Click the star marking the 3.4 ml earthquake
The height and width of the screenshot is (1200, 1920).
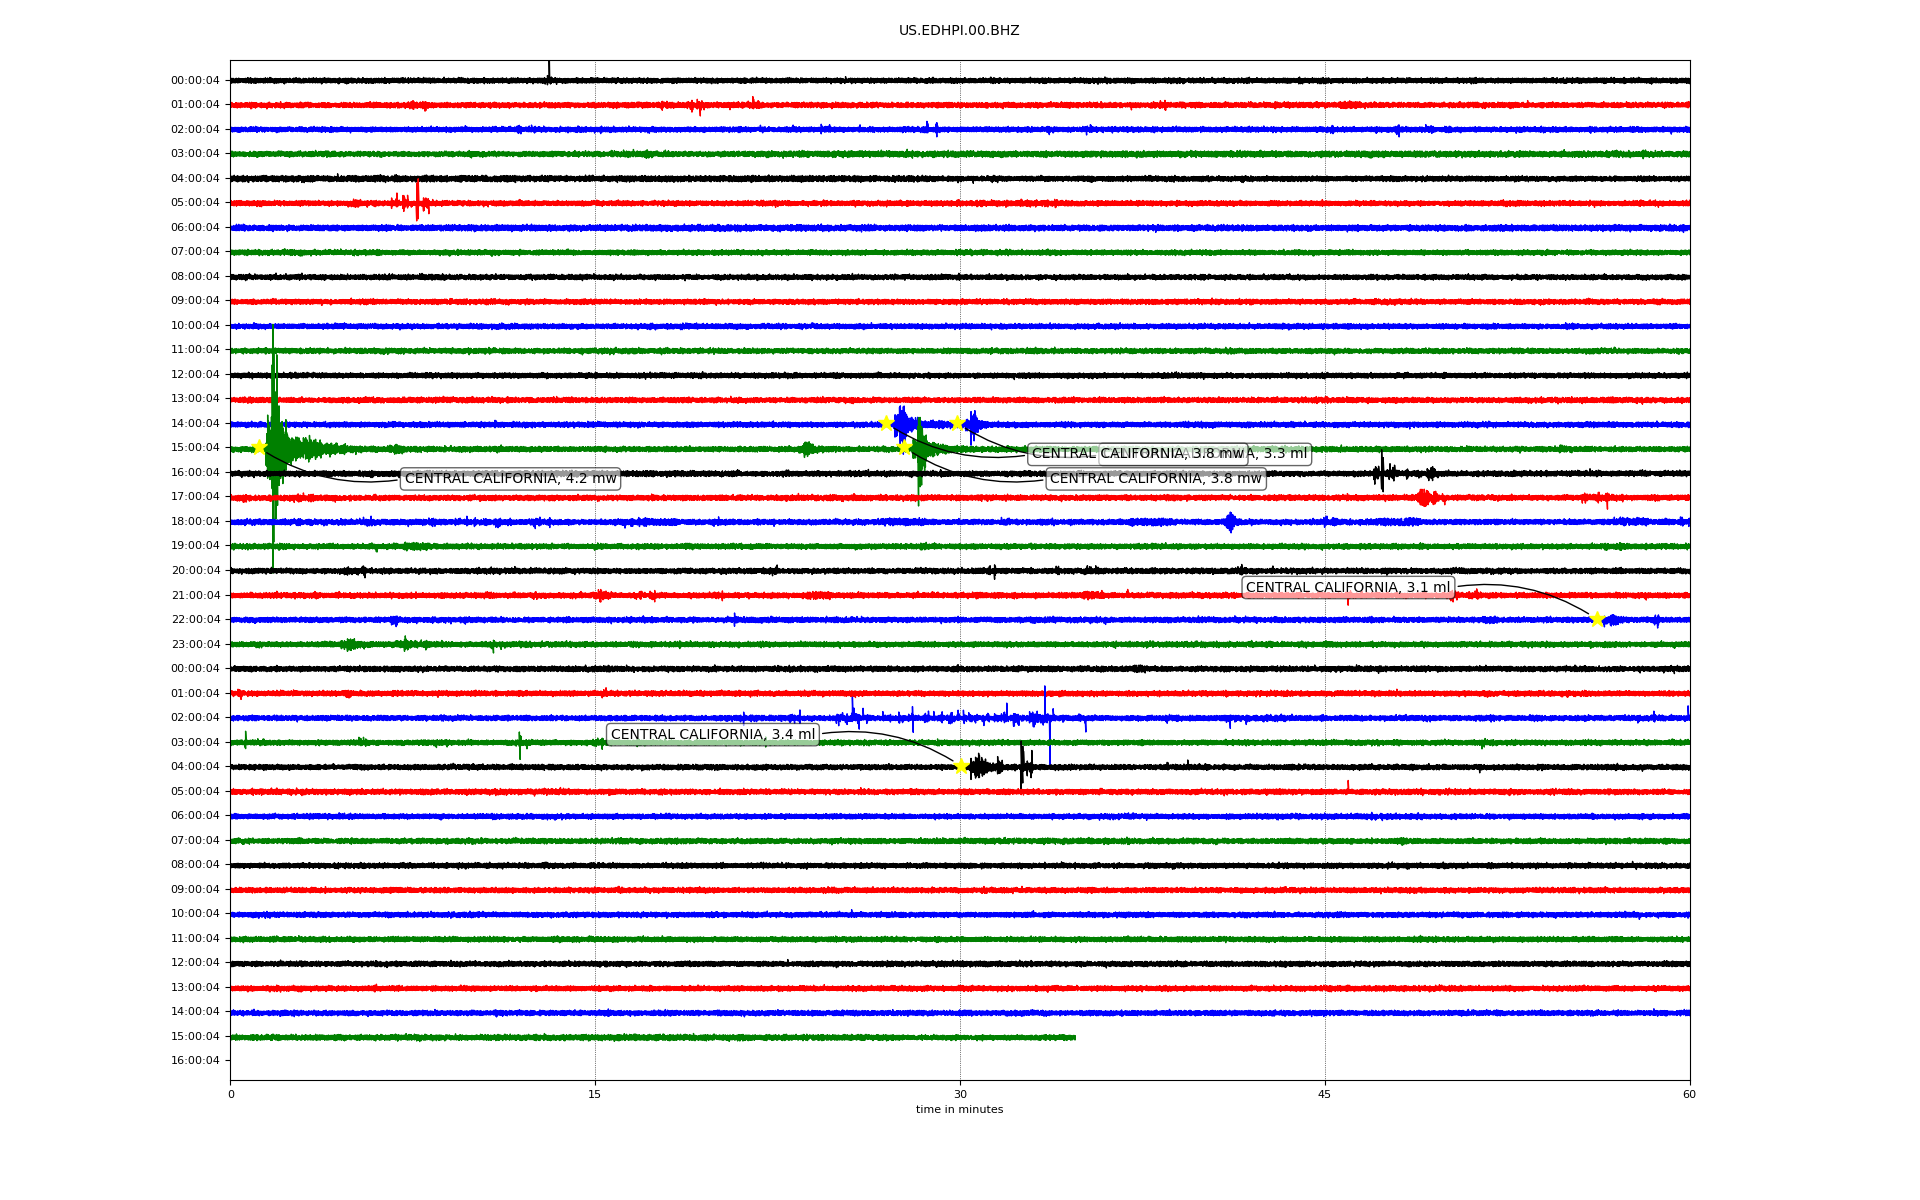click(x=961, y=766)
